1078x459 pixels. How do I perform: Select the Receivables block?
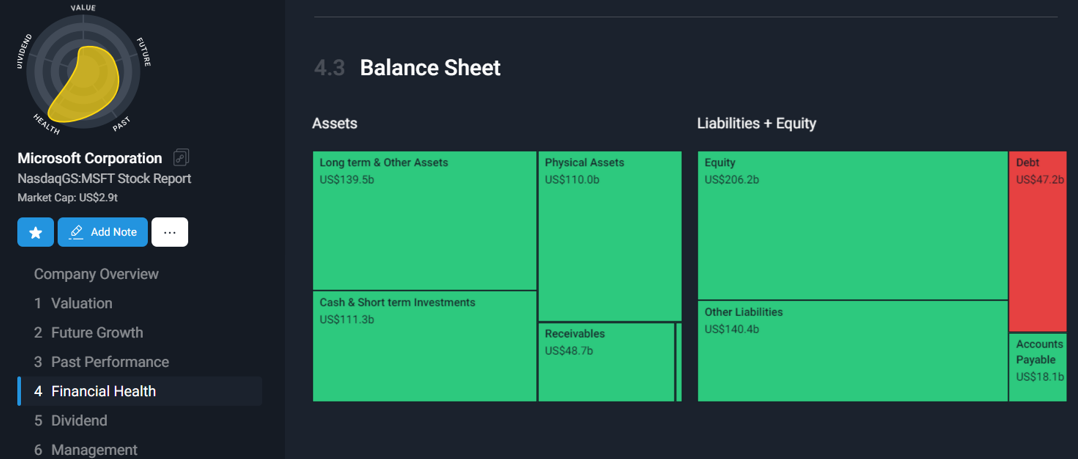coord(606,362)
